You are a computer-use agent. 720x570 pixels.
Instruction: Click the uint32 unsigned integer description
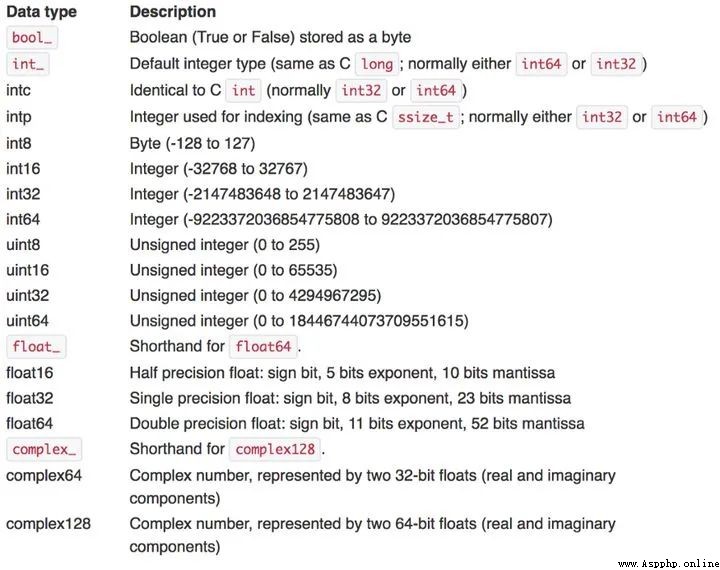pos(255,295)
